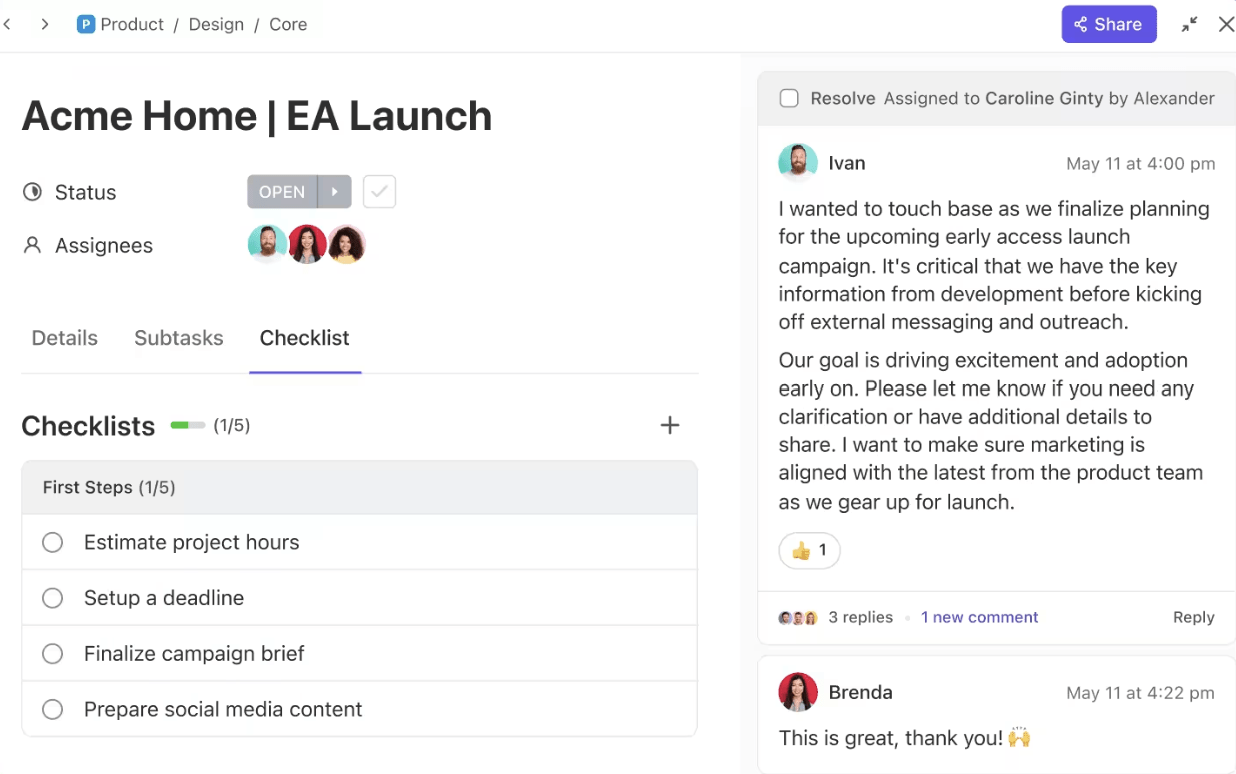Click the Share button
The width and height of the screenshot is (1236, 774).
coord(1109,24)
